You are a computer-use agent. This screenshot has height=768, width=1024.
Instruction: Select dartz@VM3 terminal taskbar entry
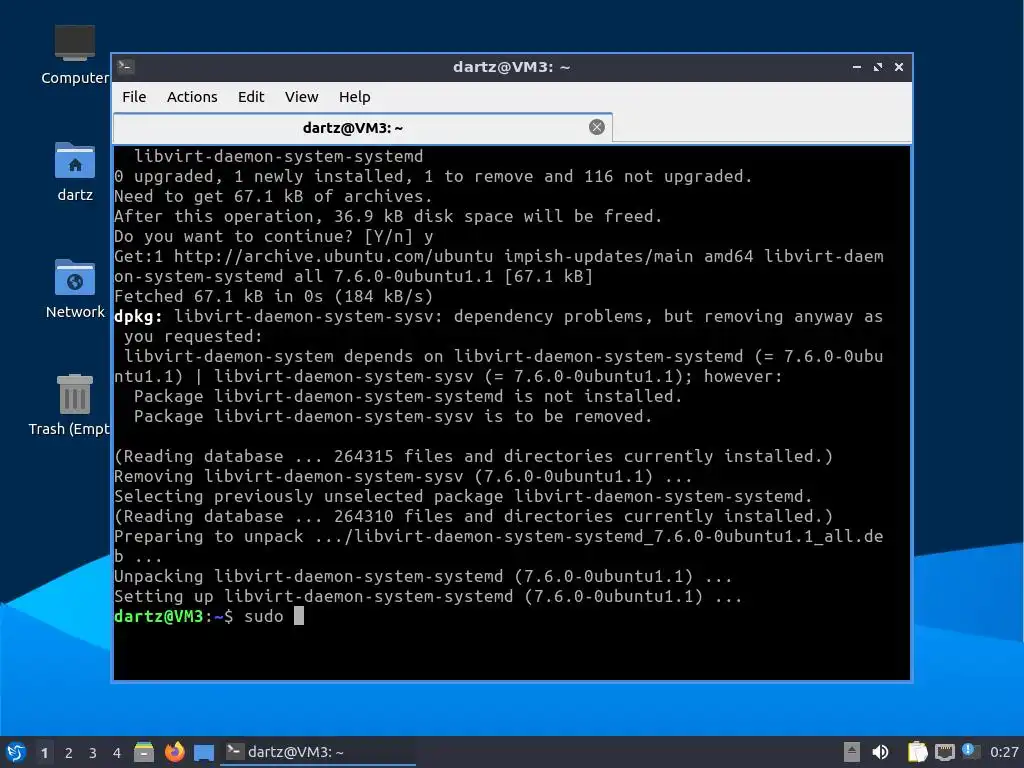coord(318,752)
